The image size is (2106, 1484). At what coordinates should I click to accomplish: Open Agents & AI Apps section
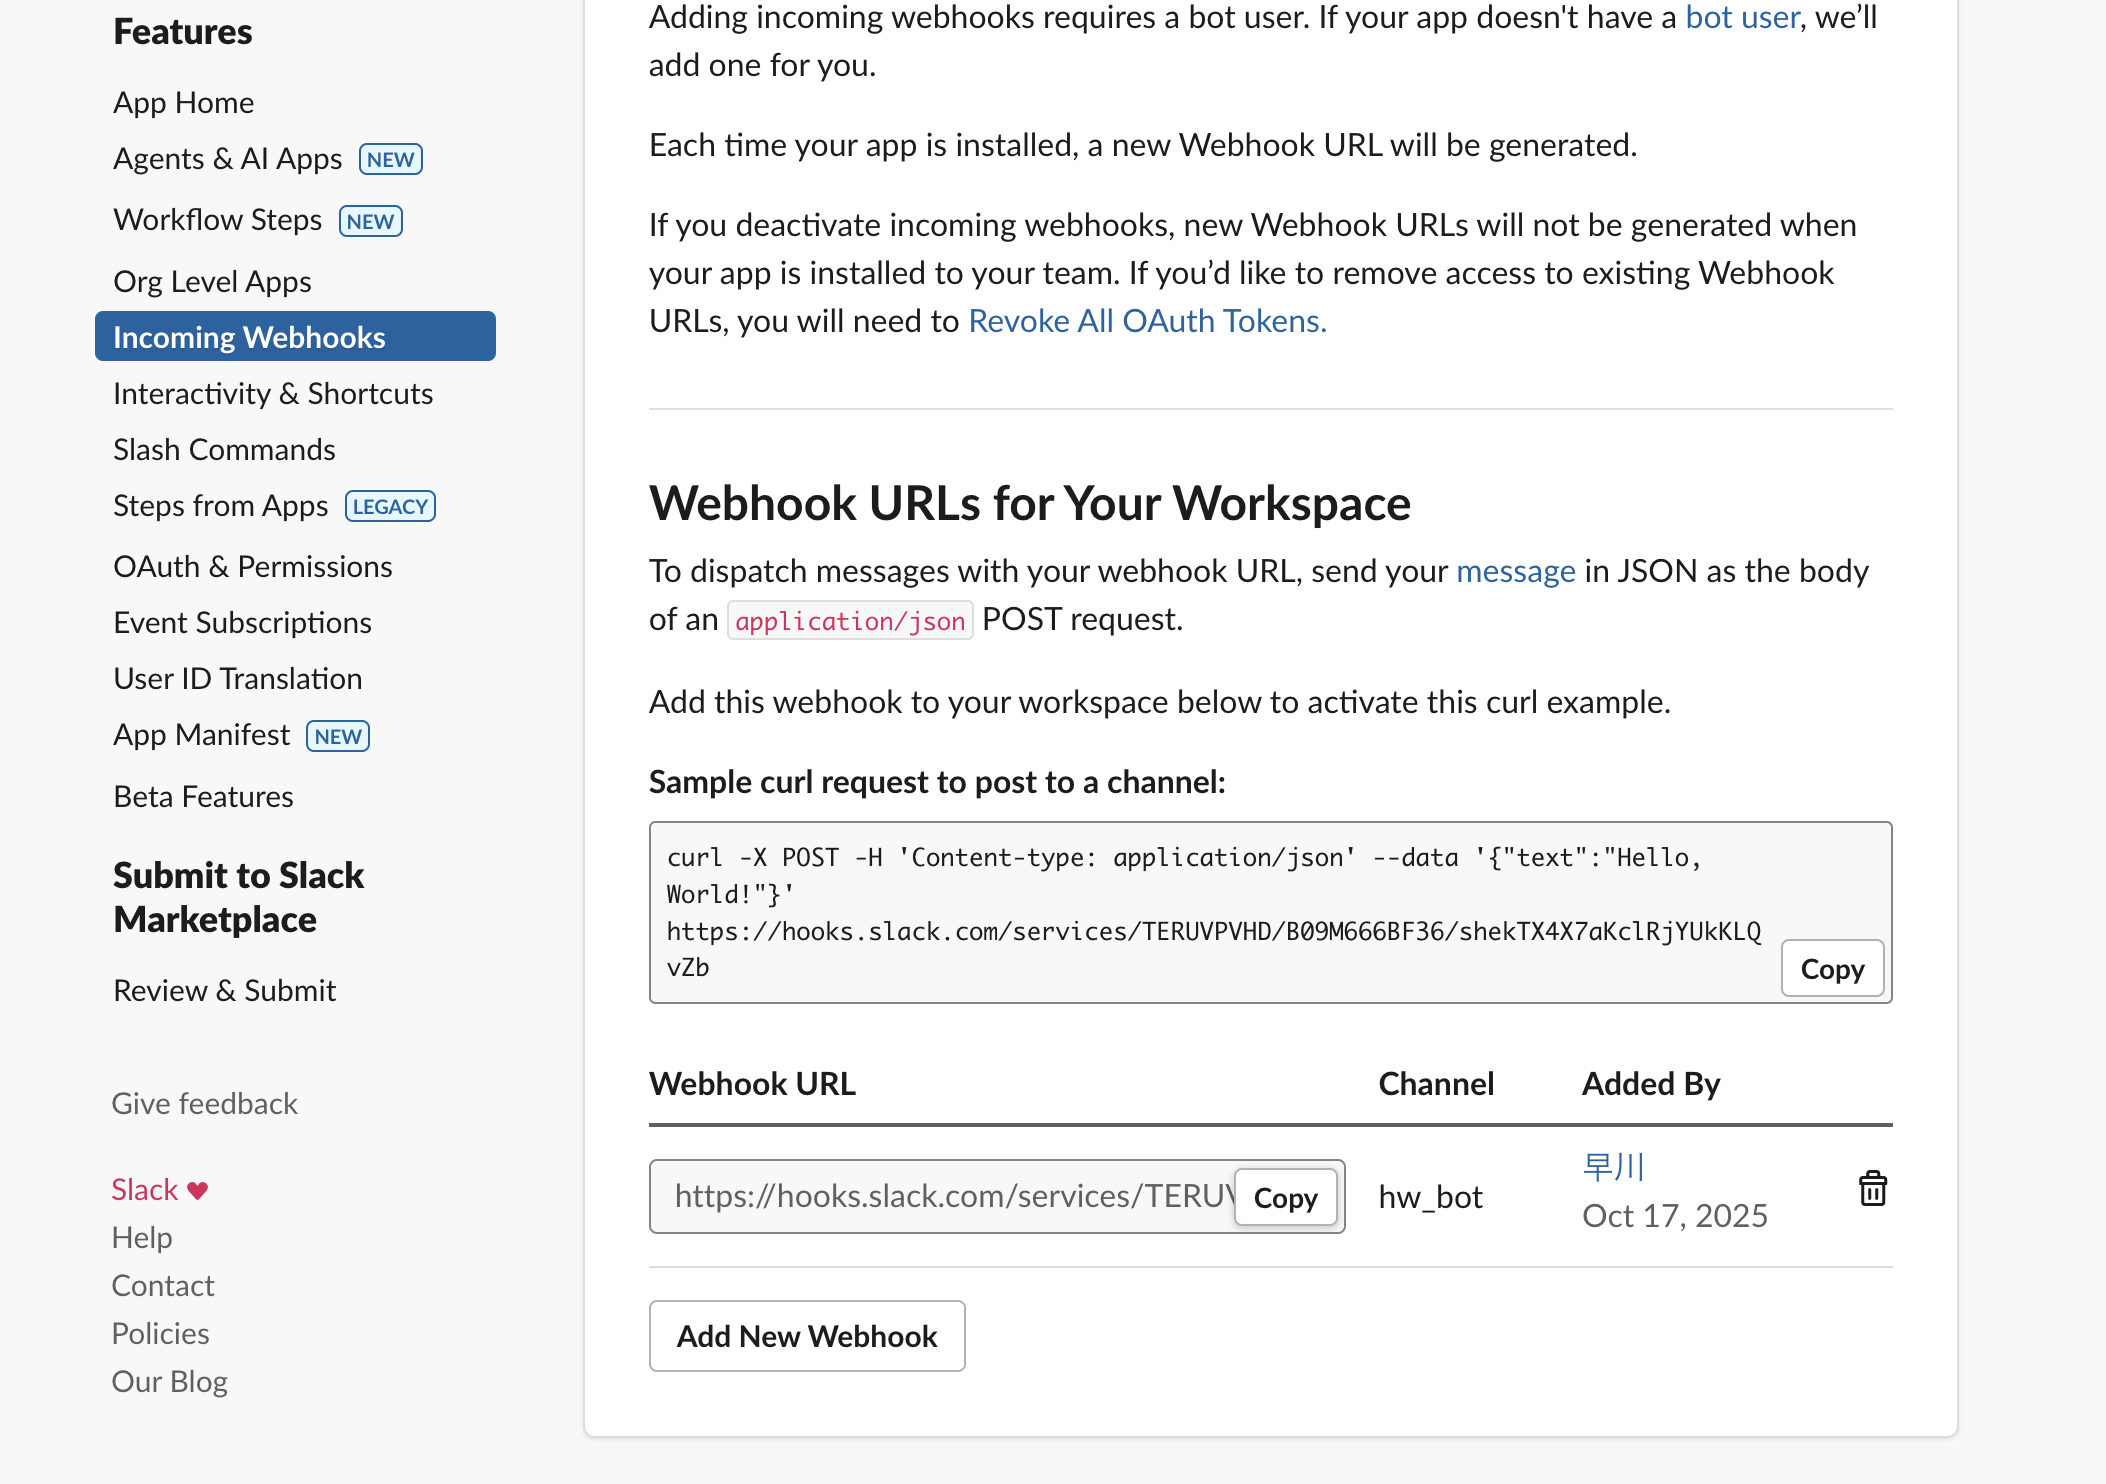pos(227,159)
